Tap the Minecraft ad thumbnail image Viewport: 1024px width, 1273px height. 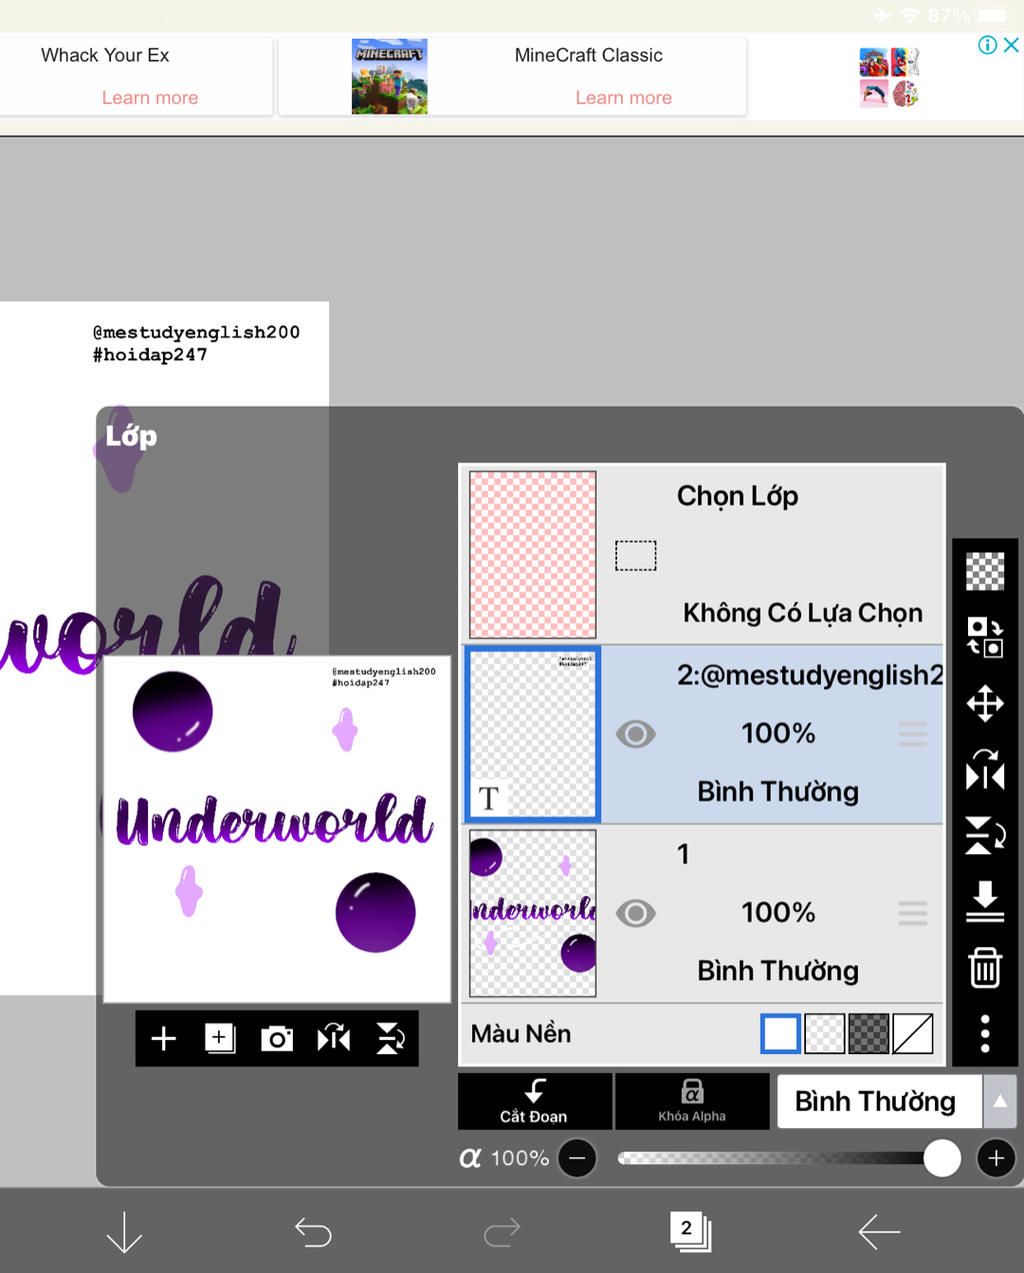point(389,76)
